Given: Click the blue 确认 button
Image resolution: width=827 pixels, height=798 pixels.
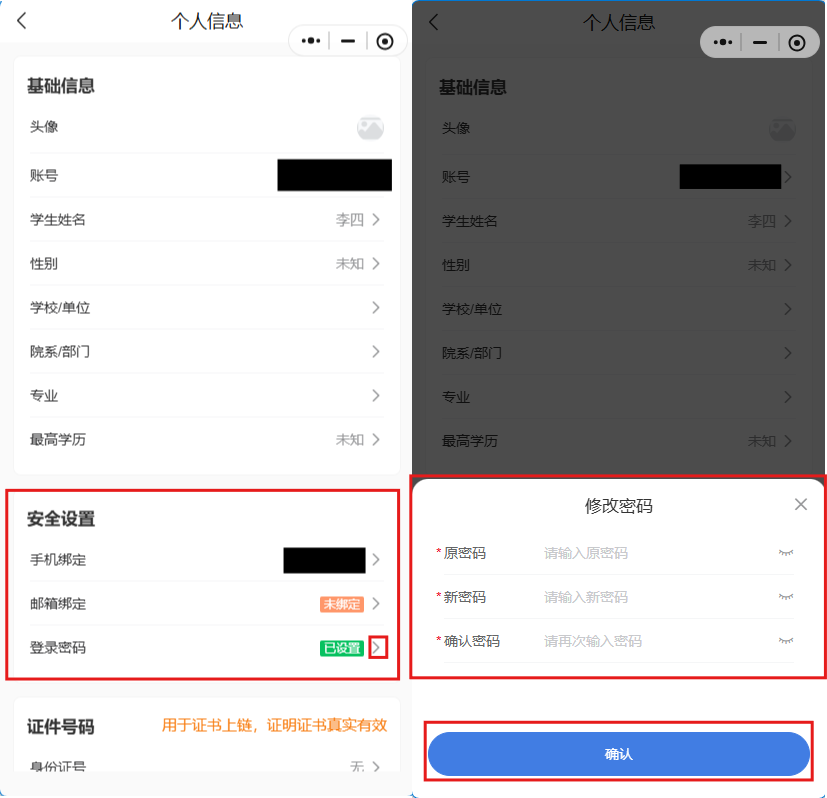Looking at the screenshot, I should point(618,754).
